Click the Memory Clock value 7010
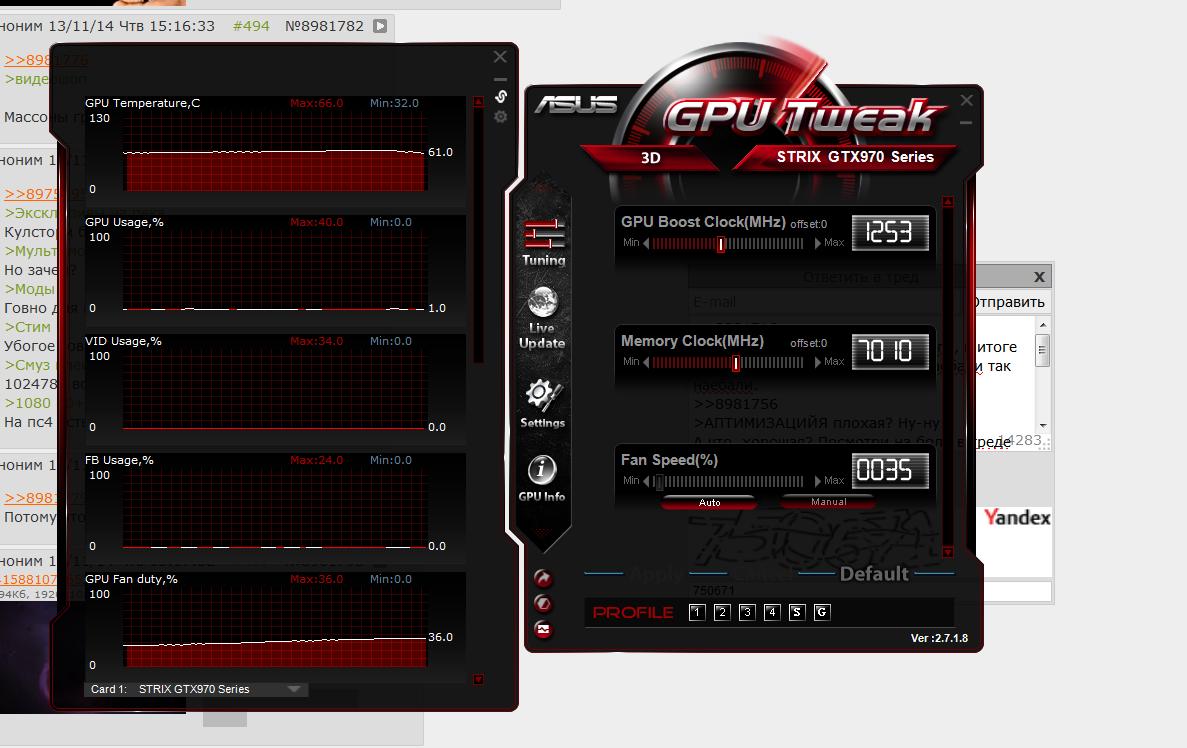 pyautogui.click(x=890, y=351)
